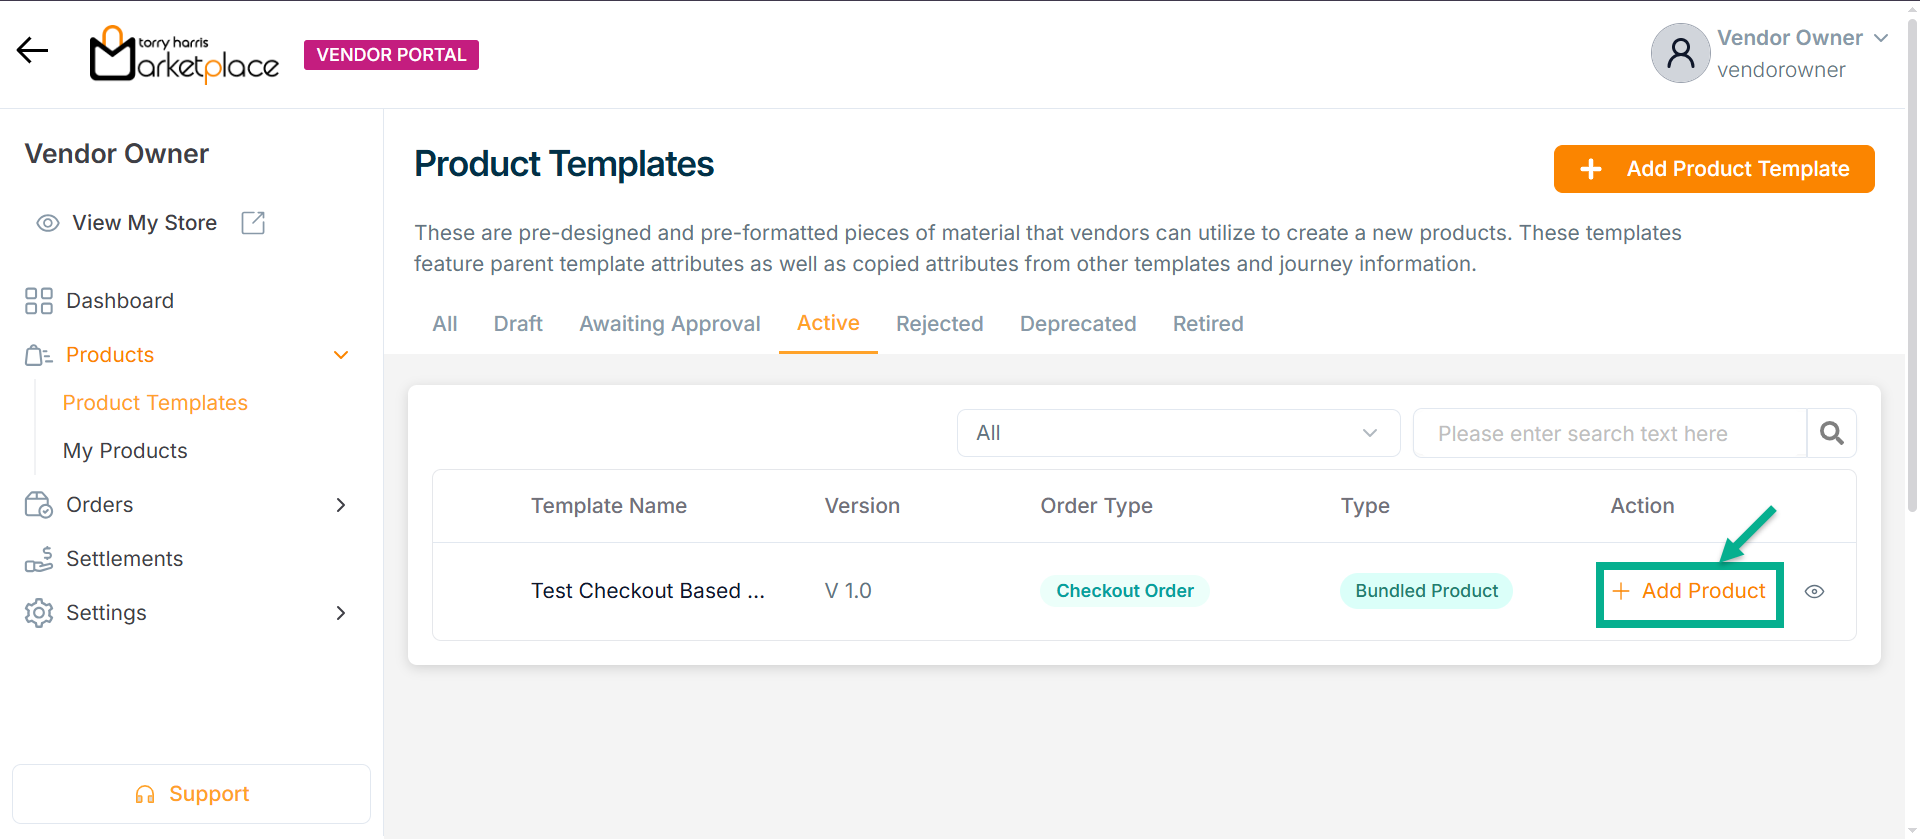This screenshot has height=839, width=1920.
Task: Switch to the Draft tab
Action: point(518,324)
